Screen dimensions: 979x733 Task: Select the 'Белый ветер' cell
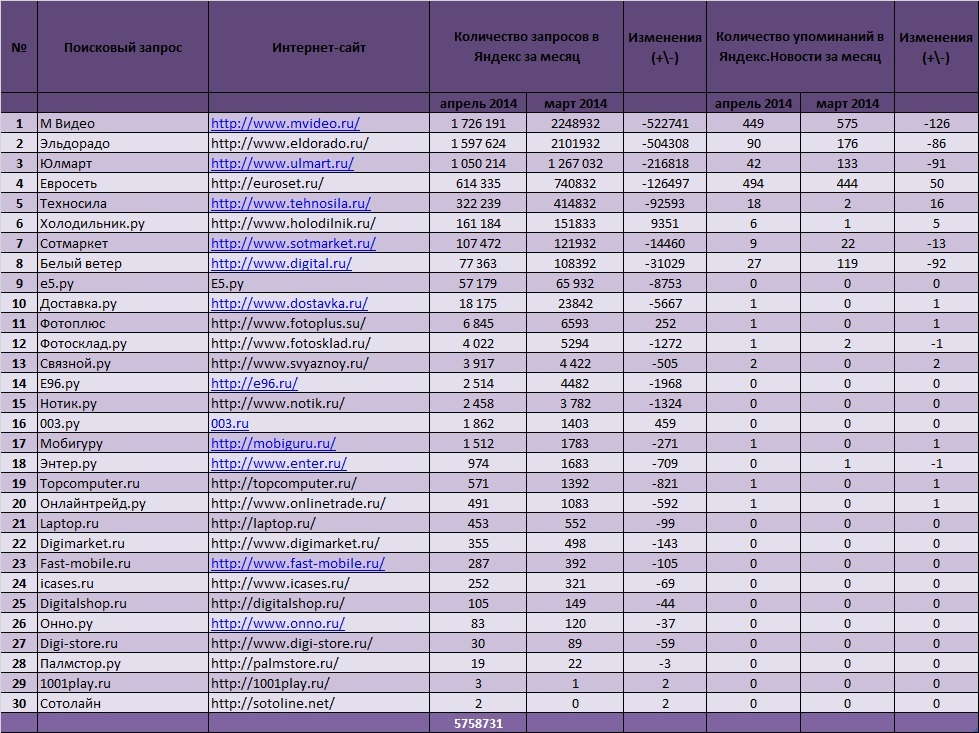coord(123,263)
